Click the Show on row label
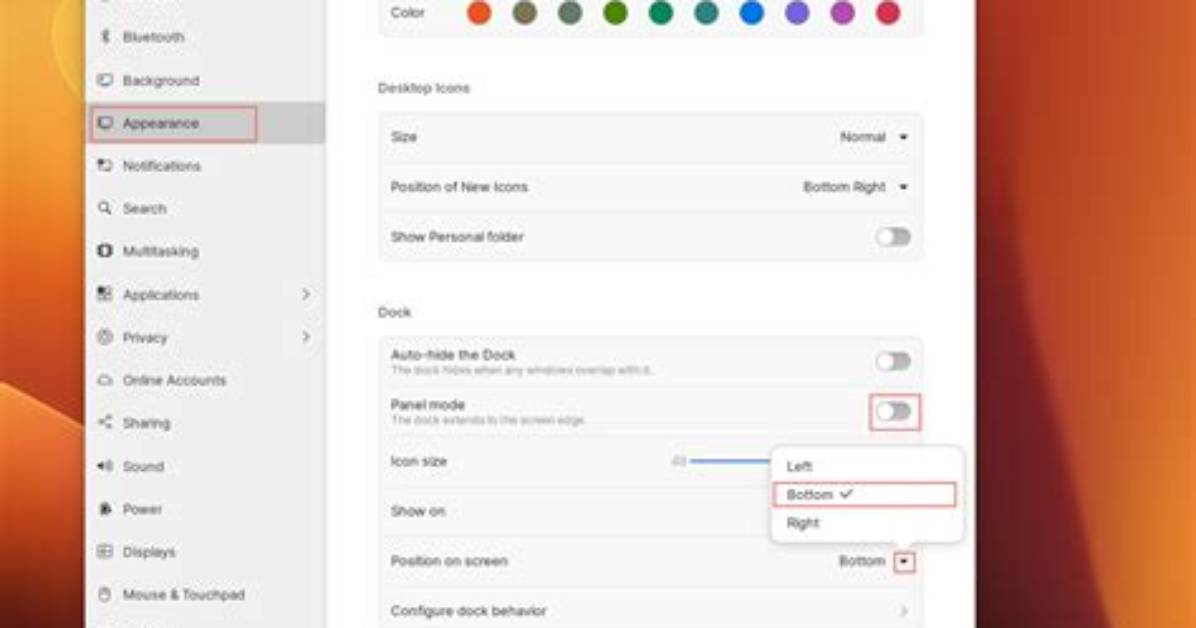 418,511
